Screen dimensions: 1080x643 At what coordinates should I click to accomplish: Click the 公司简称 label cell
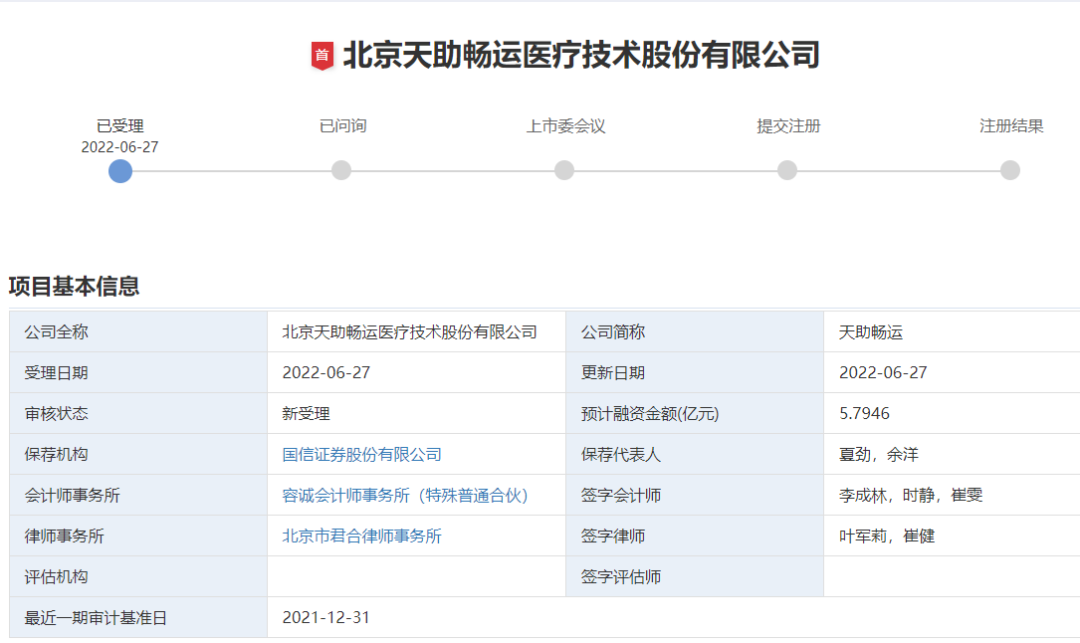point(694,332)
